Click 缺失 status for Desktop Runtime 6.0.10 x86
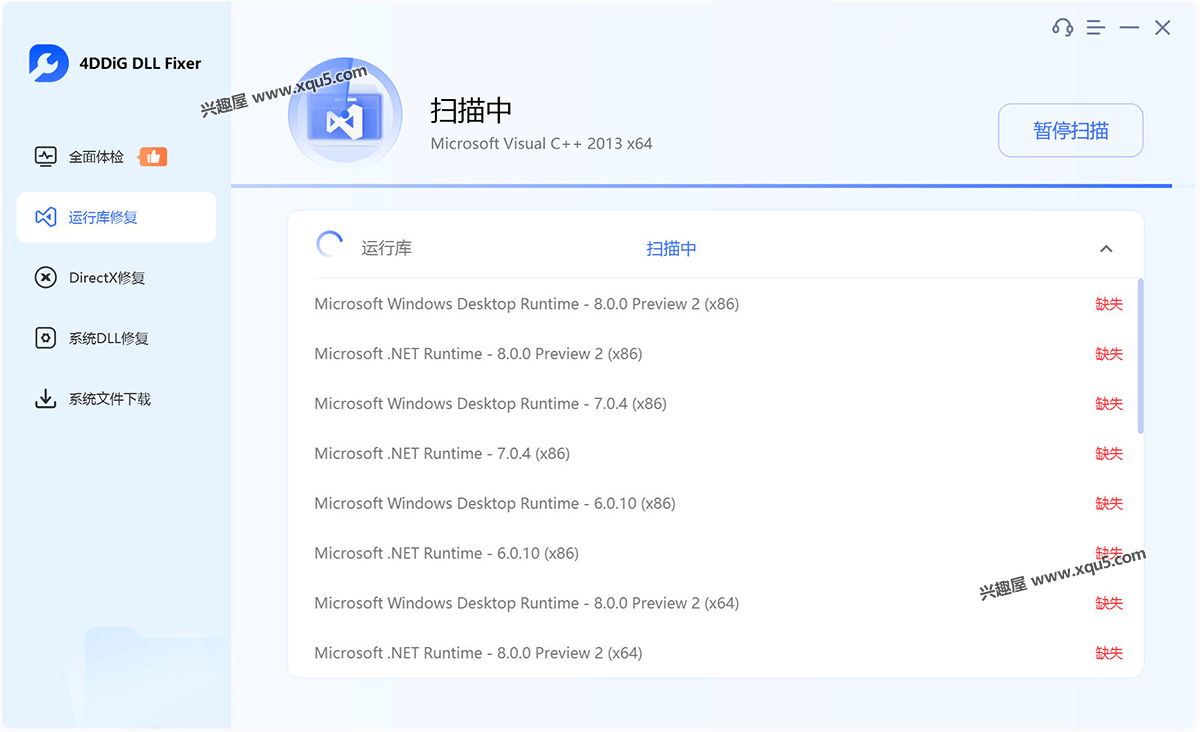 tap(1109, 504)
